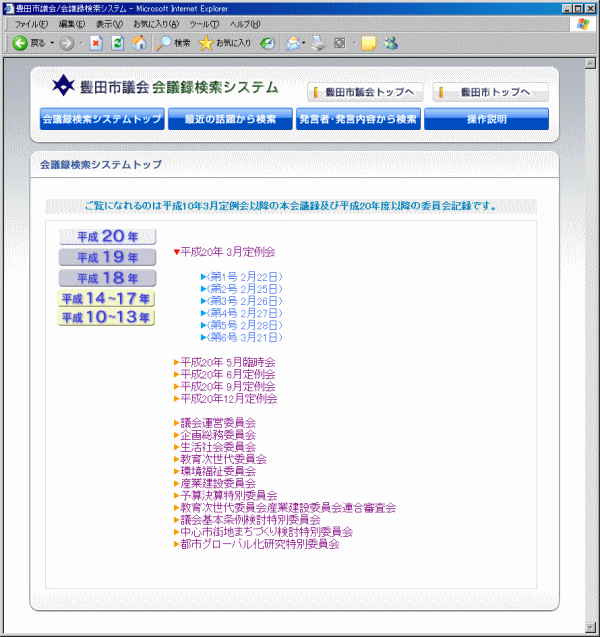This screenshot has height=637, width=600.
Task: Click 豊田市トップへ button
Action: (x=491, y=92)
